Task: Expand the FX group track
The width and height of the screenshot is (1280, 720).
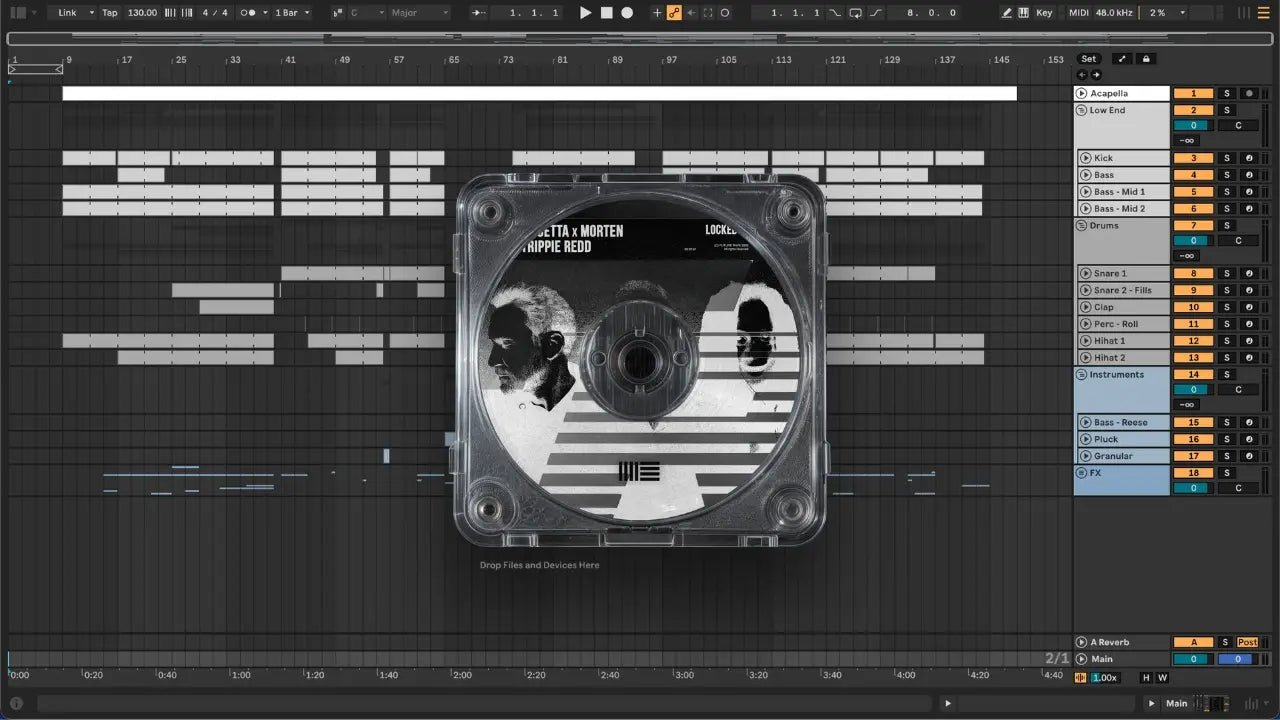Action: point(1081,473)
